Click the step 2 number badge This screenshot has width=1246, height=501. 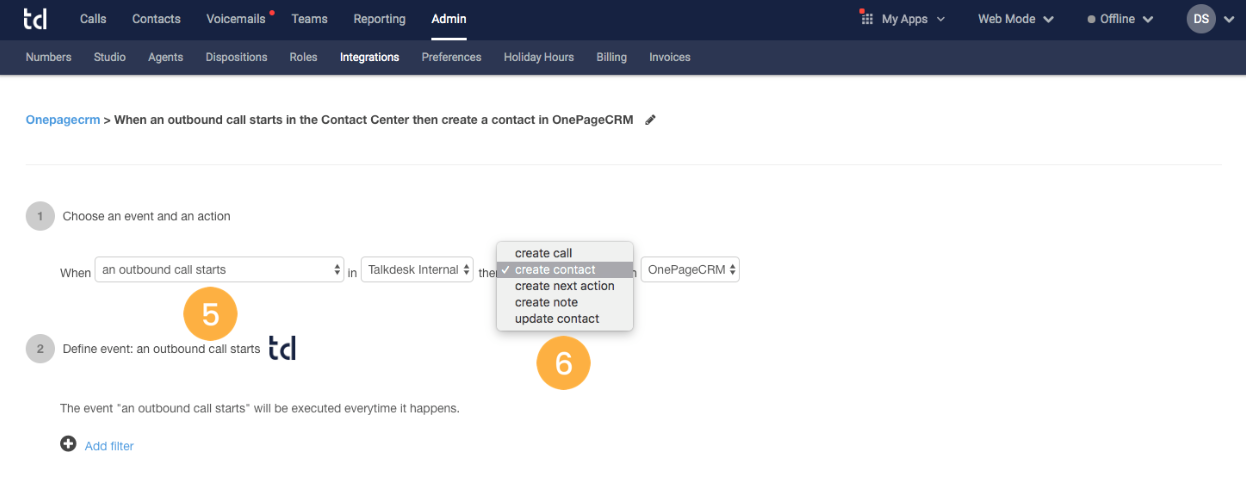[40, 349]
